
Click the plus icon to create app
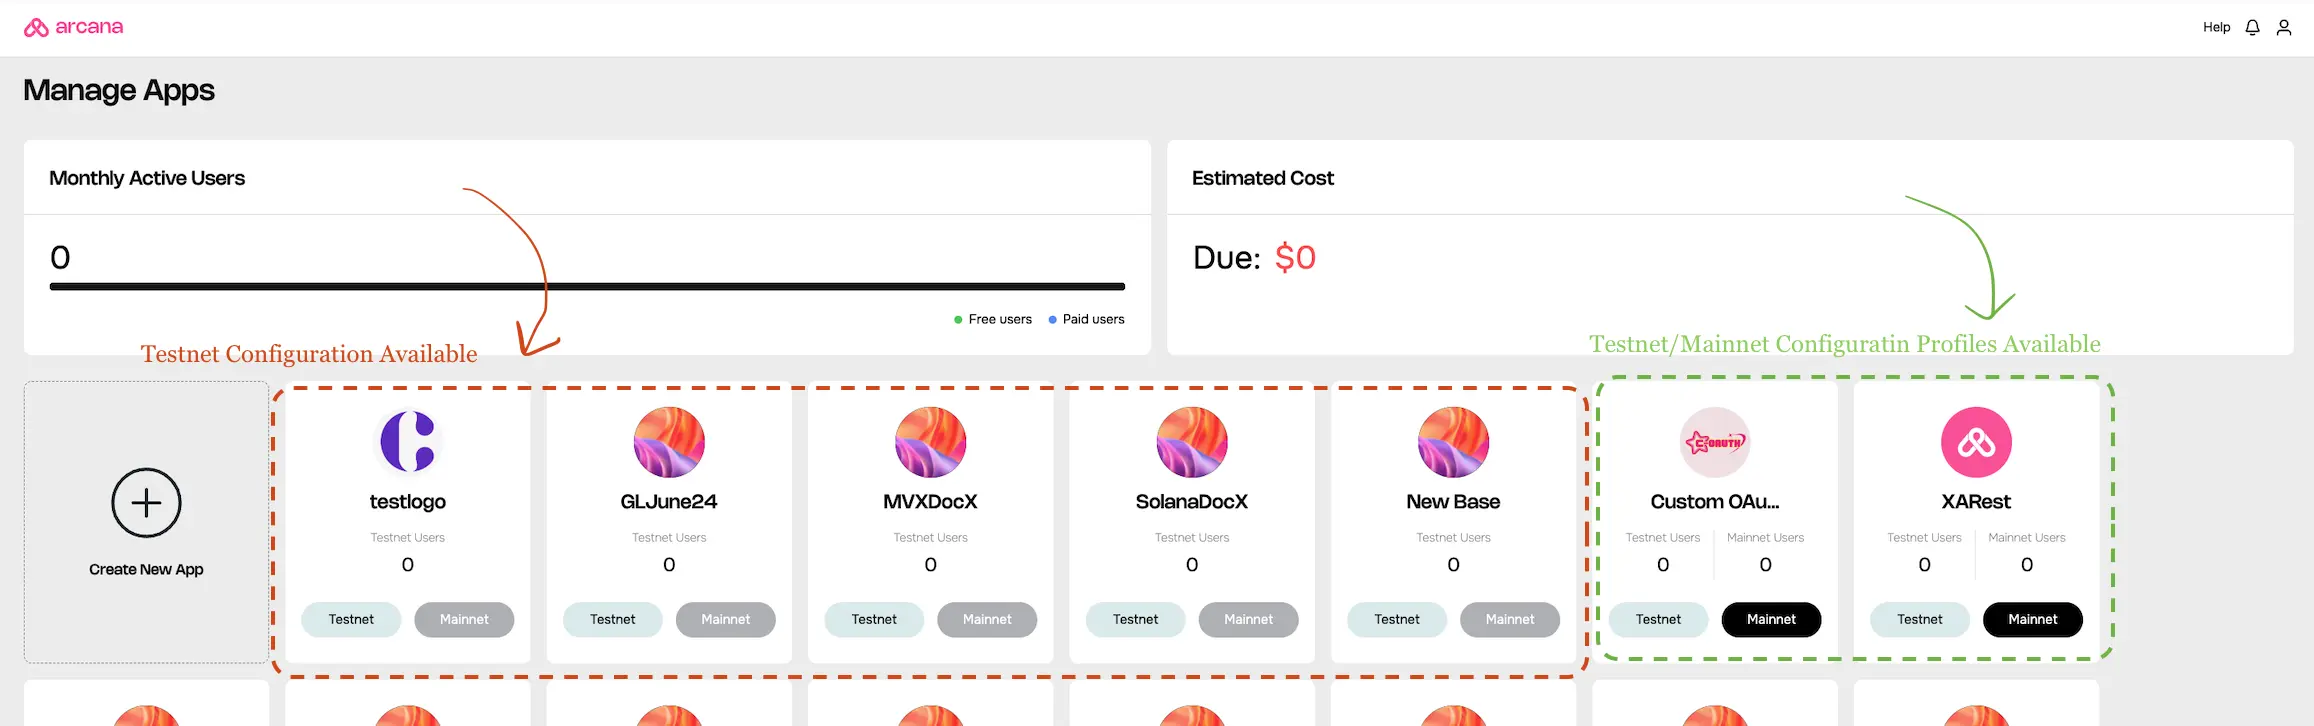(146, 502)
